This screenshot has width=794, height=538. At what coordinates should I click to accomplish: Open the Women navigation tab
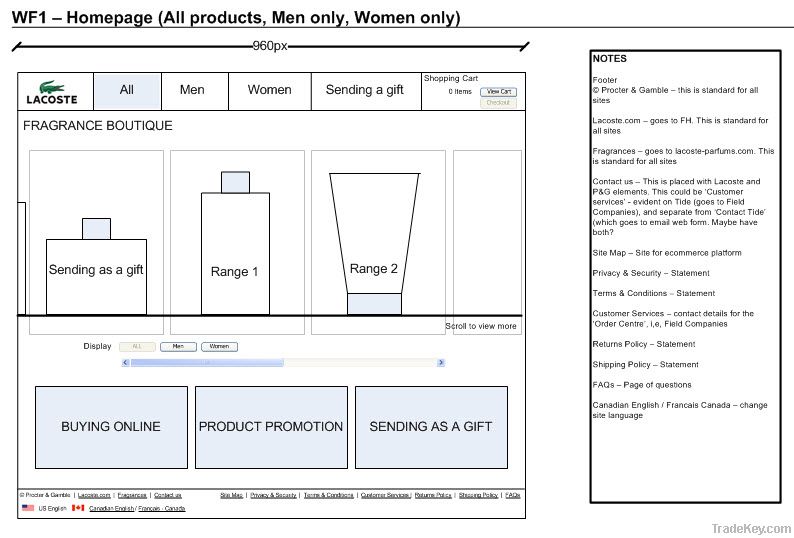270,91
